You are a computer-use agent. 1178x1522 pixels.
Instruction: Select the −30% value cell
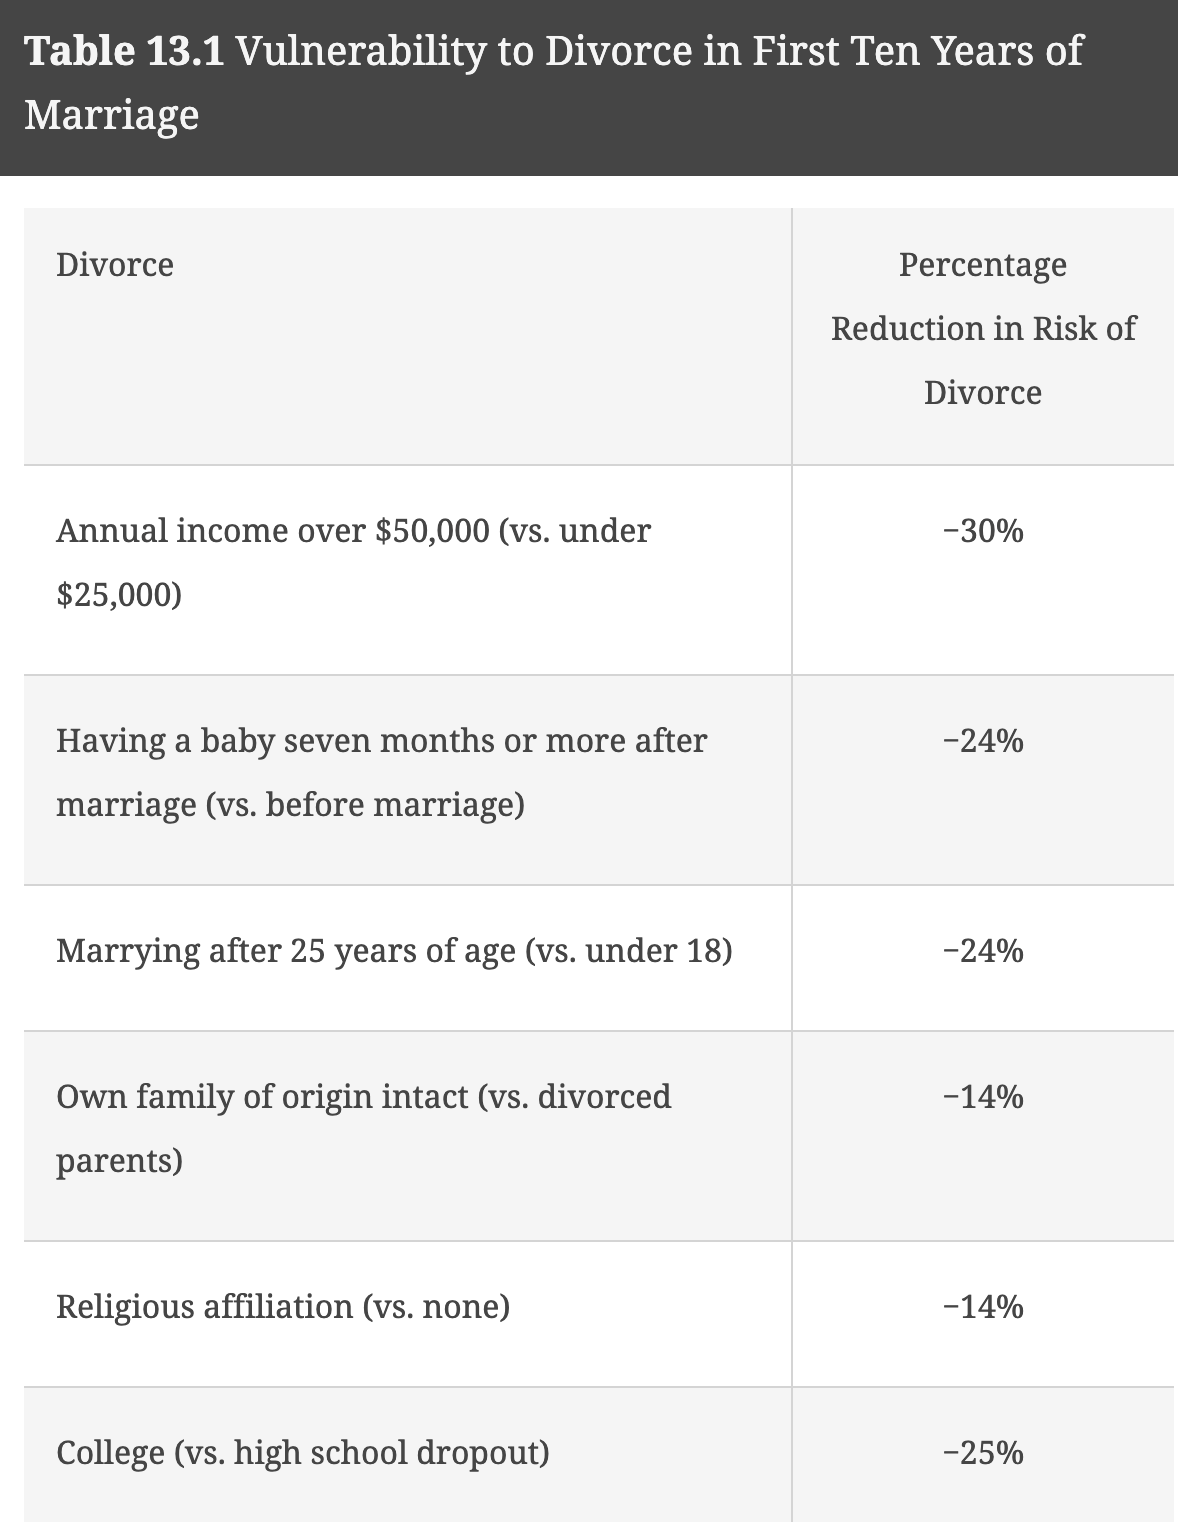[982, 530]
